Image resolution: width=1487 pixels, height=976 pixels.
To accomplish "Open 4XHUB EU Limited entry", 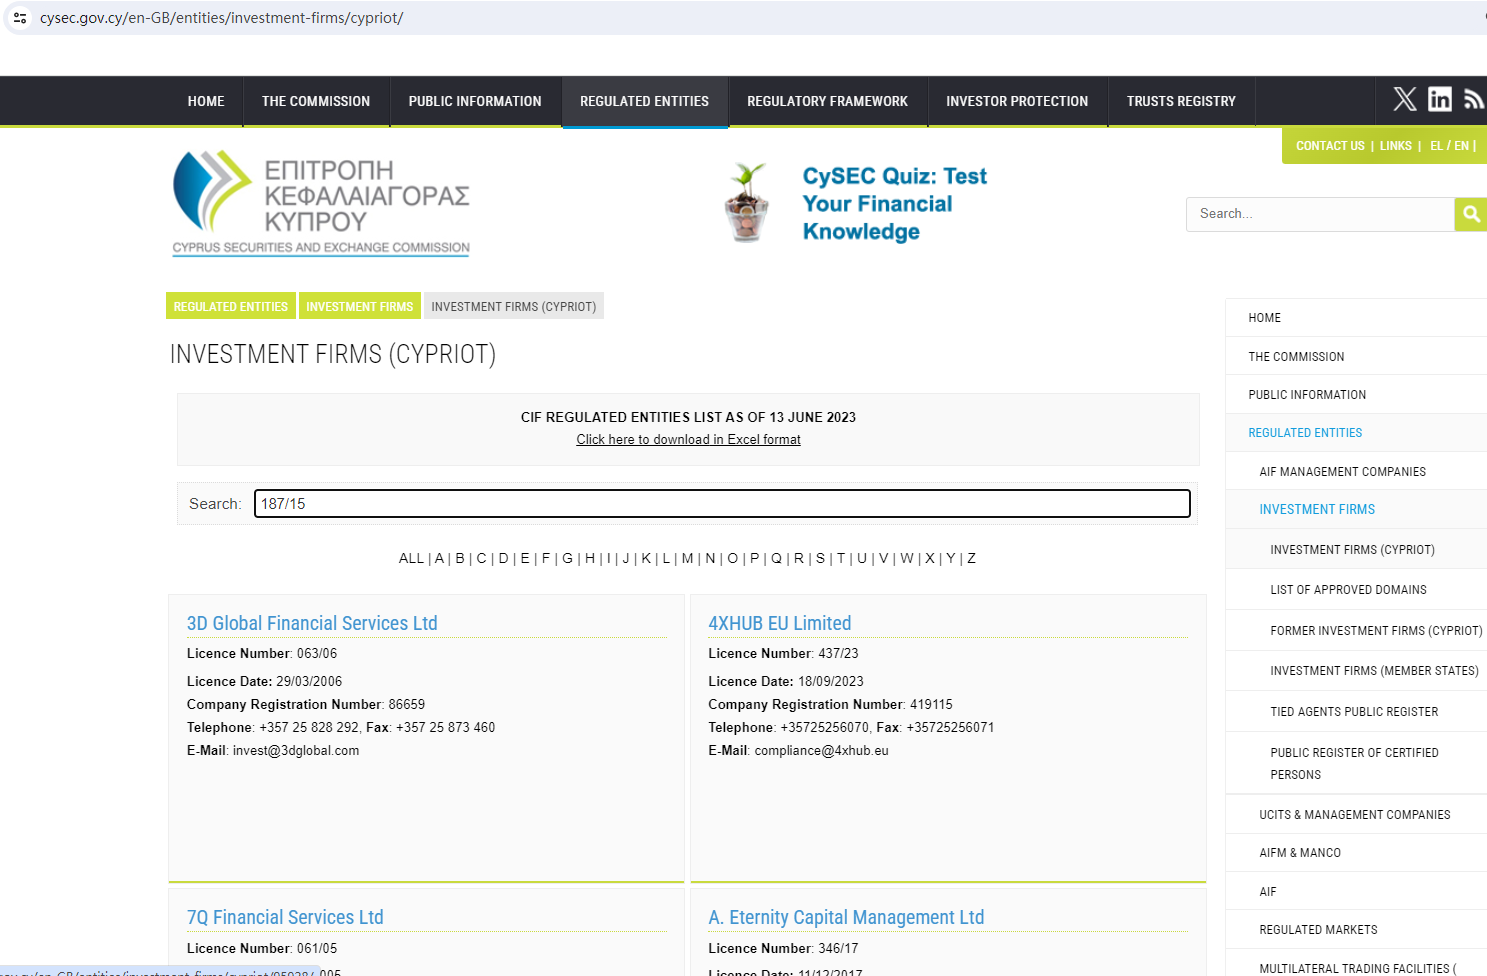I will [779, 624].
